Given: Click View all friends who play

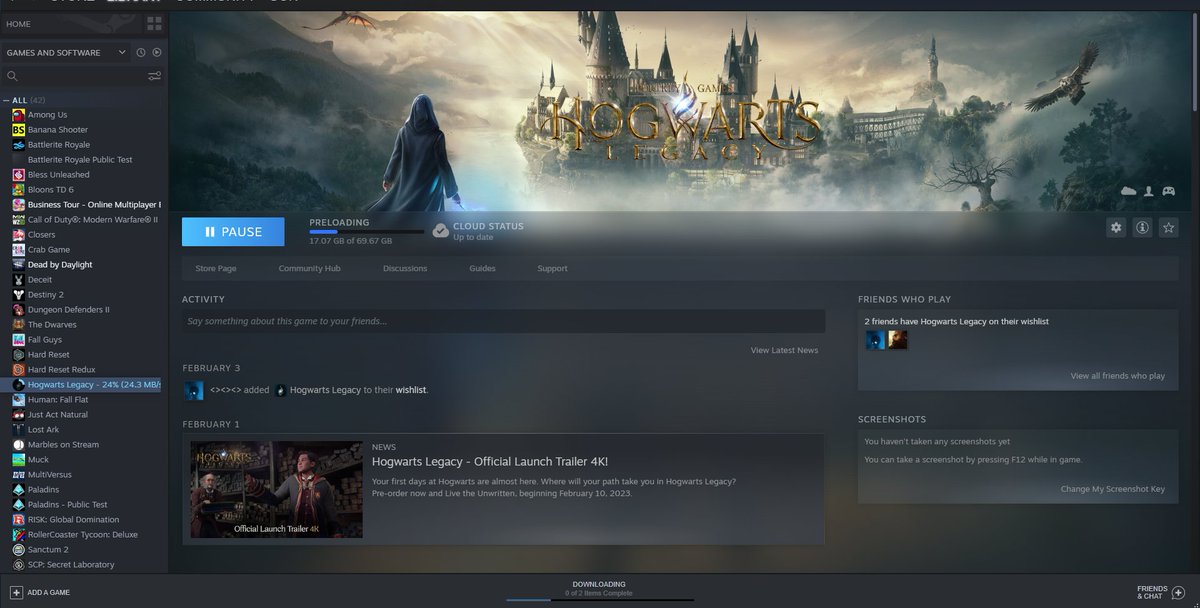Looking at the screenshot, I should tap(1117, 376).
